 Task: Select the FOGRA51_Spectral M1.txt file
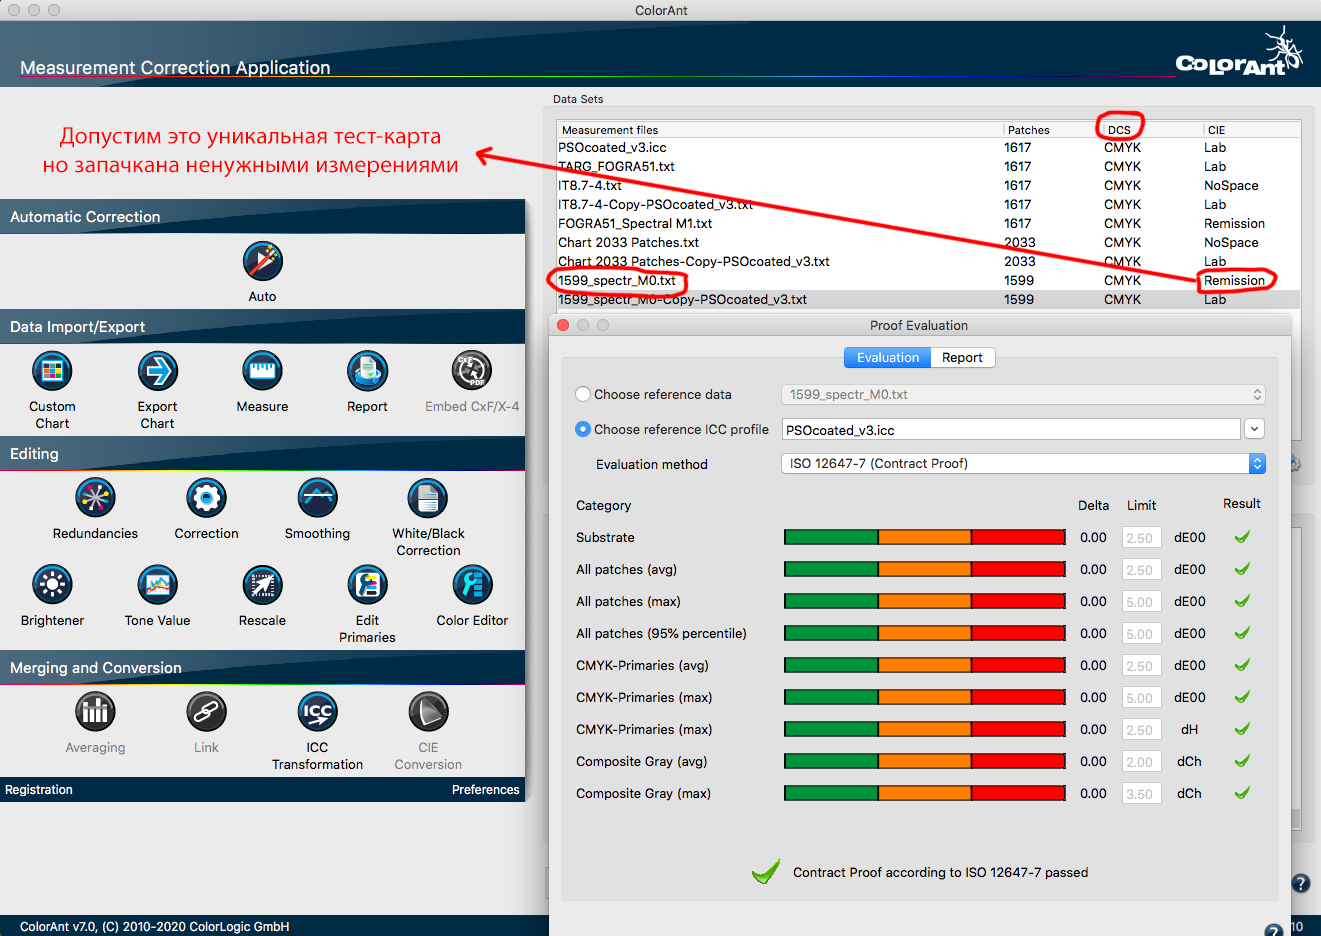point(928,223)
